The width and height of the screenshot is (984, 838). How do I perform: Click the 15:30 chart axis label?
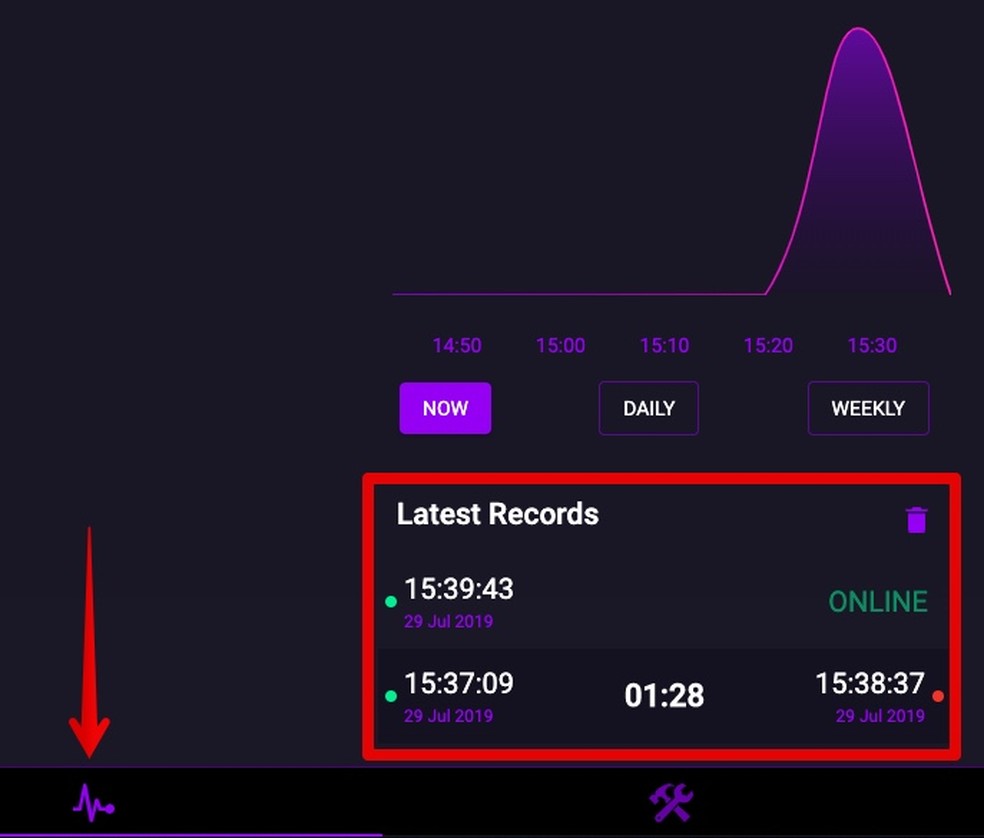pos(872,346)
